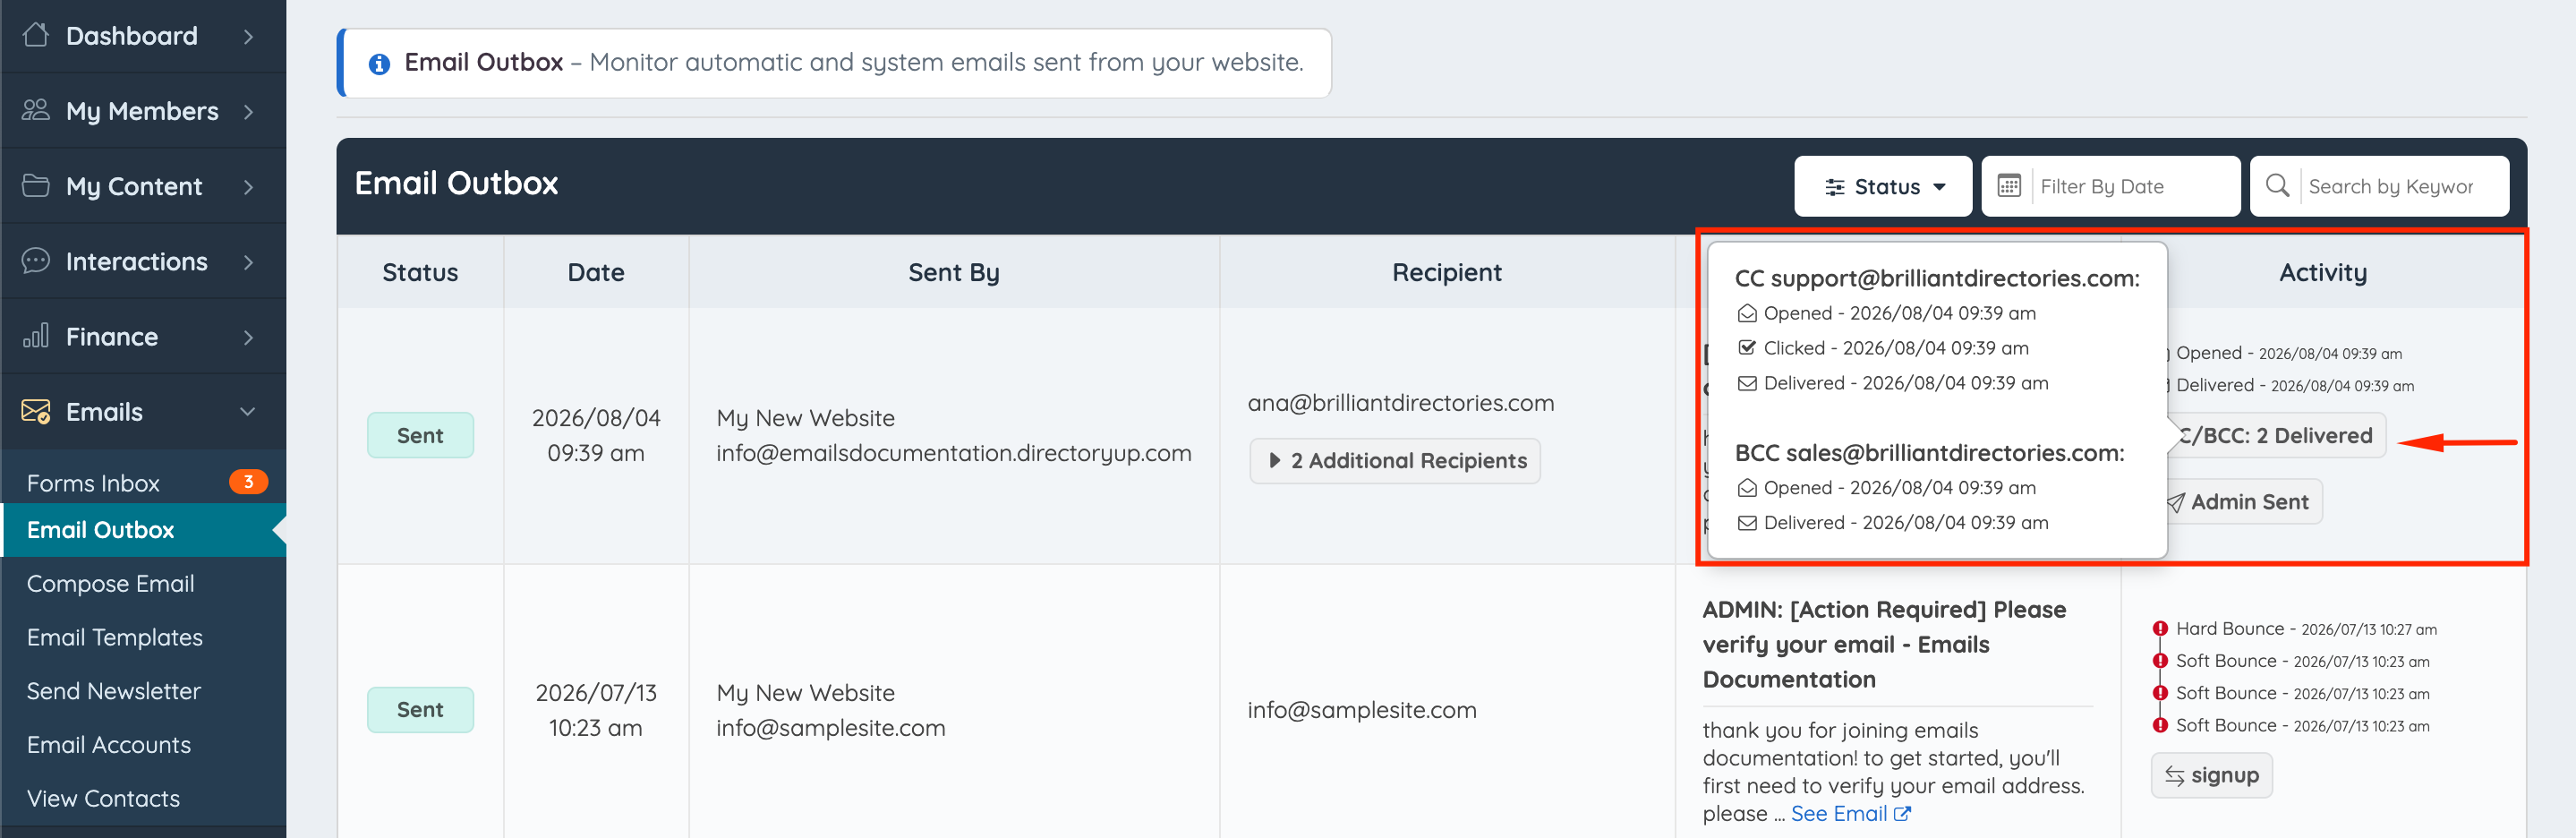Expand the My Members menu chevron
The height and width of the screenshot is (838, 2576).
click(x=248, y=111)
